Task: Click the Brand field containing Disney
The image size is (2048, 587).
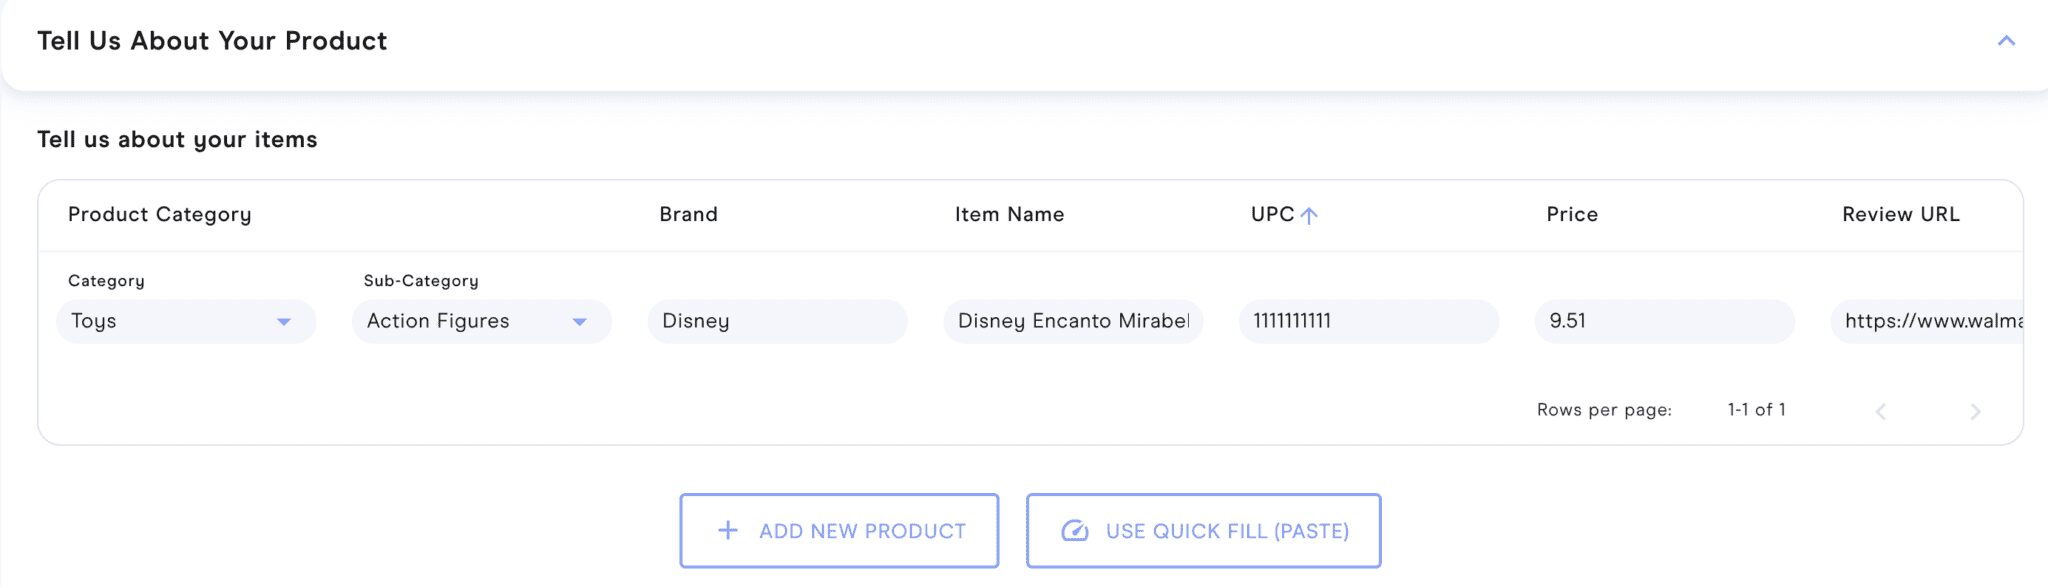Action: pyautogui.click(x=777, y=321)
